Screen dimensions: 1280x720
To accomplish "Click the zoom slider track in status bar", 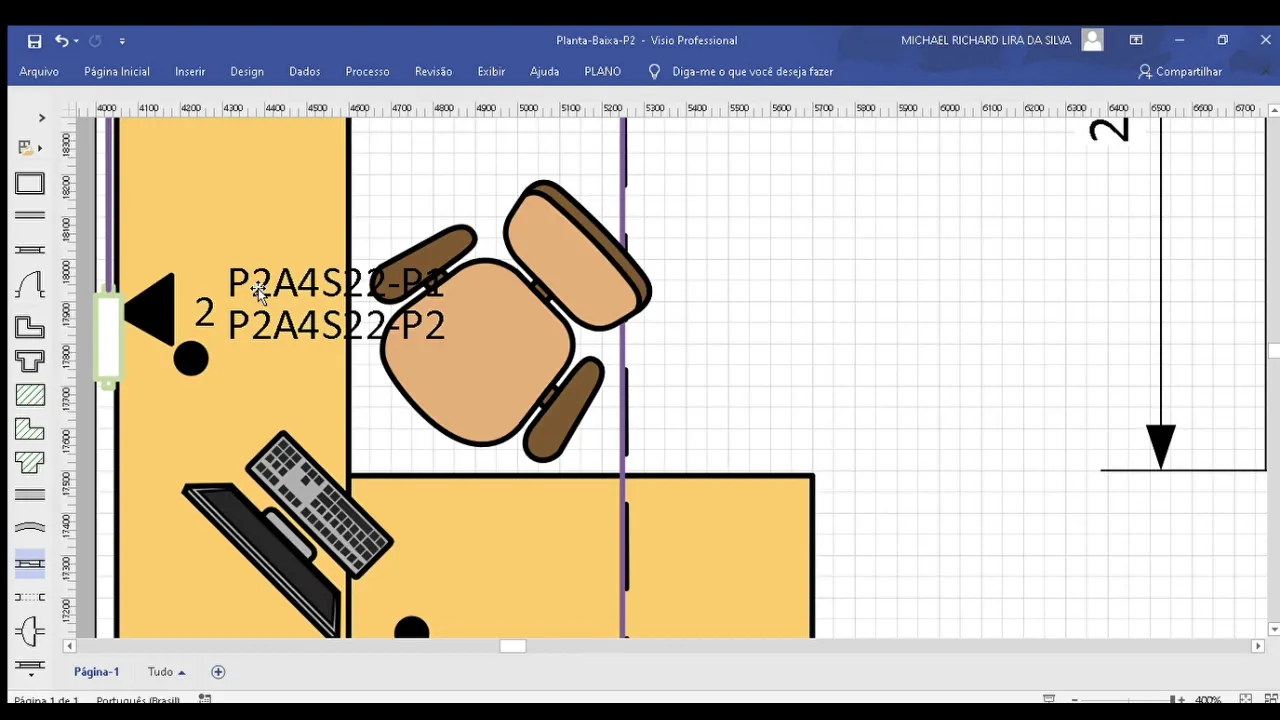I will 1126,700.
